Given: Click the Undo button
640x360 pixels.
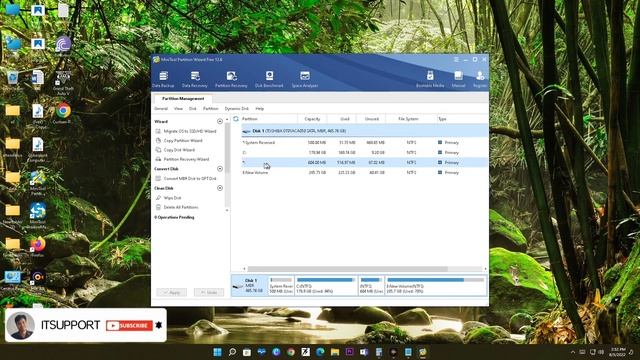Looking at the screenshot, I should pyautogui.click(x=209, y=292).
